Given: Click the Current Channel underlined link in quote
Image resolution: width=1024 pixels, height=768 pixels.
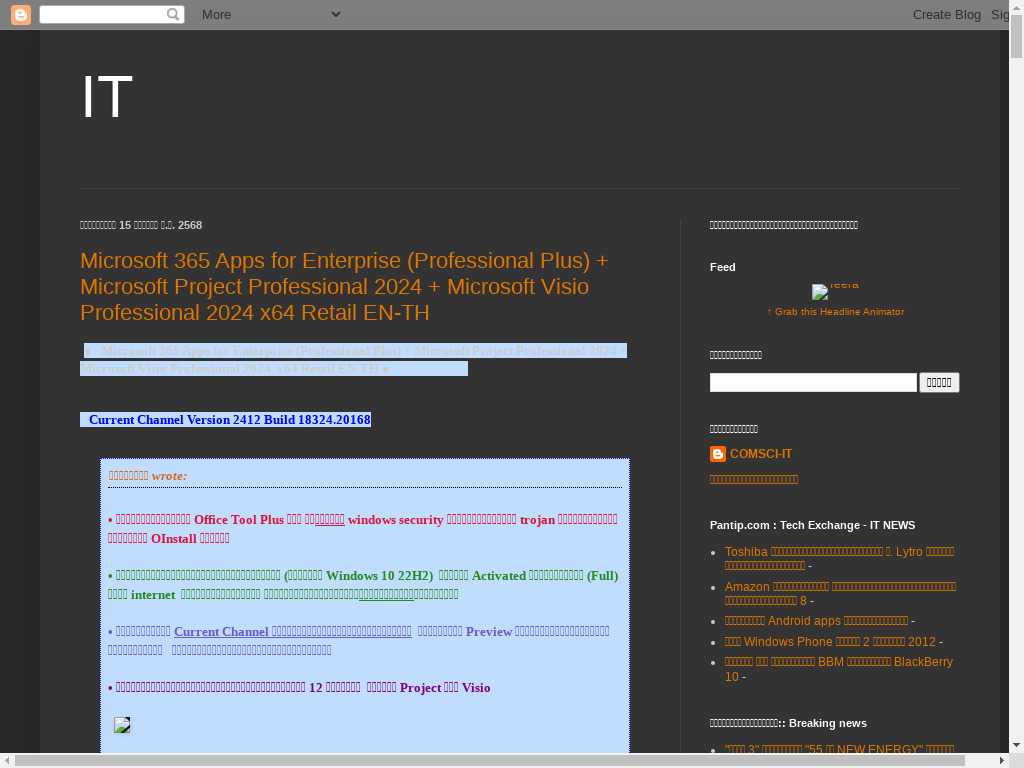Looking at the screenshot, I should 293,632.
